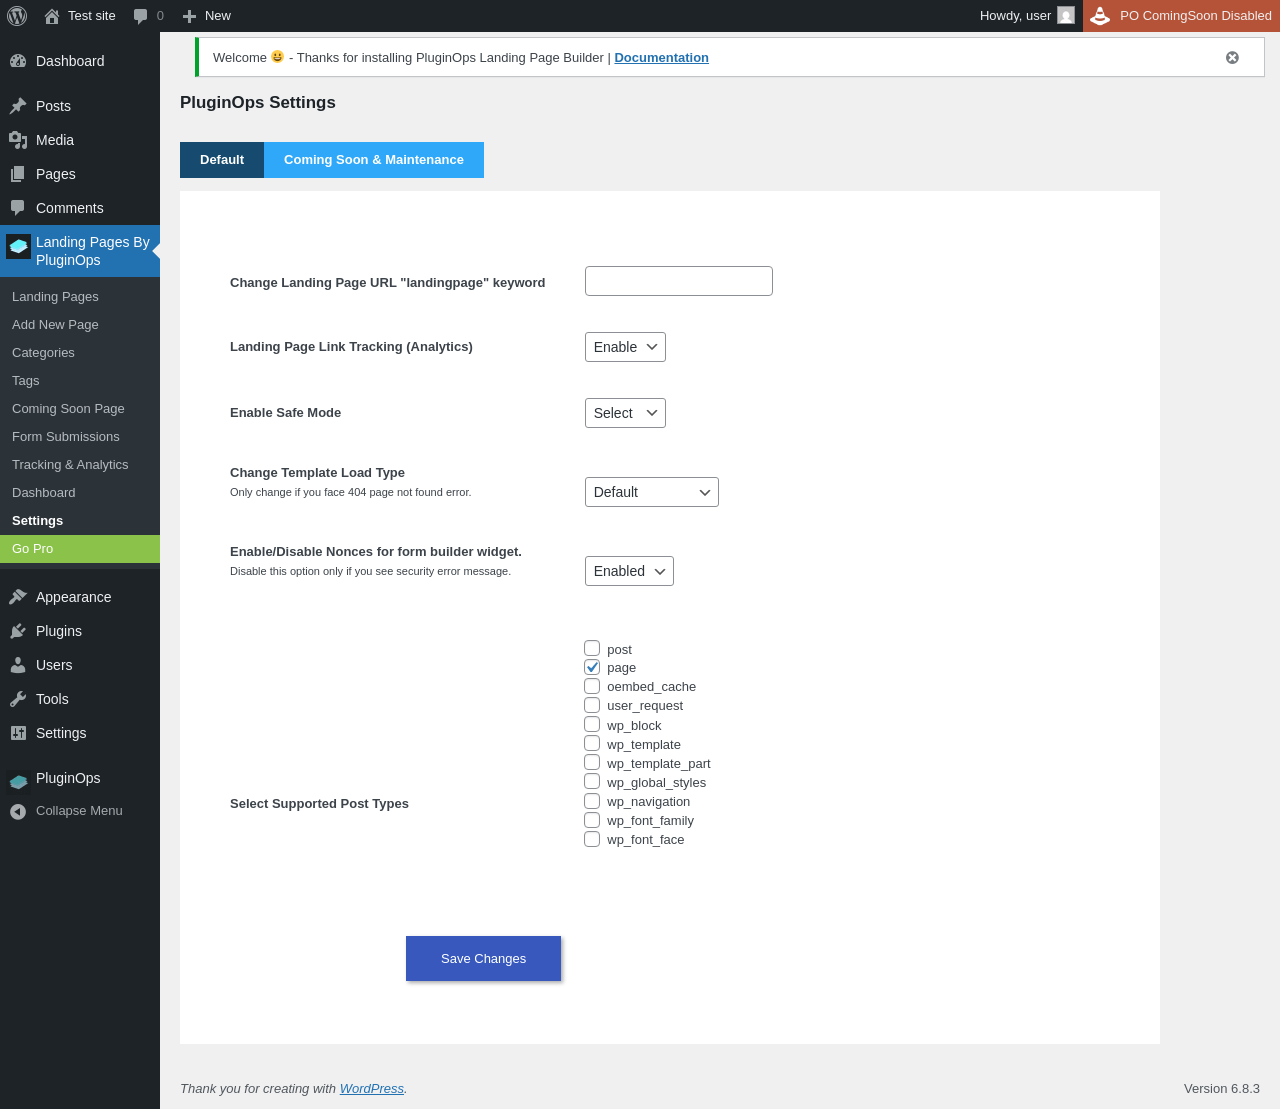Click the PluginOps Settings heading
The width and height of the screenshot is (1280, 1109).
(x=258, y=103)
